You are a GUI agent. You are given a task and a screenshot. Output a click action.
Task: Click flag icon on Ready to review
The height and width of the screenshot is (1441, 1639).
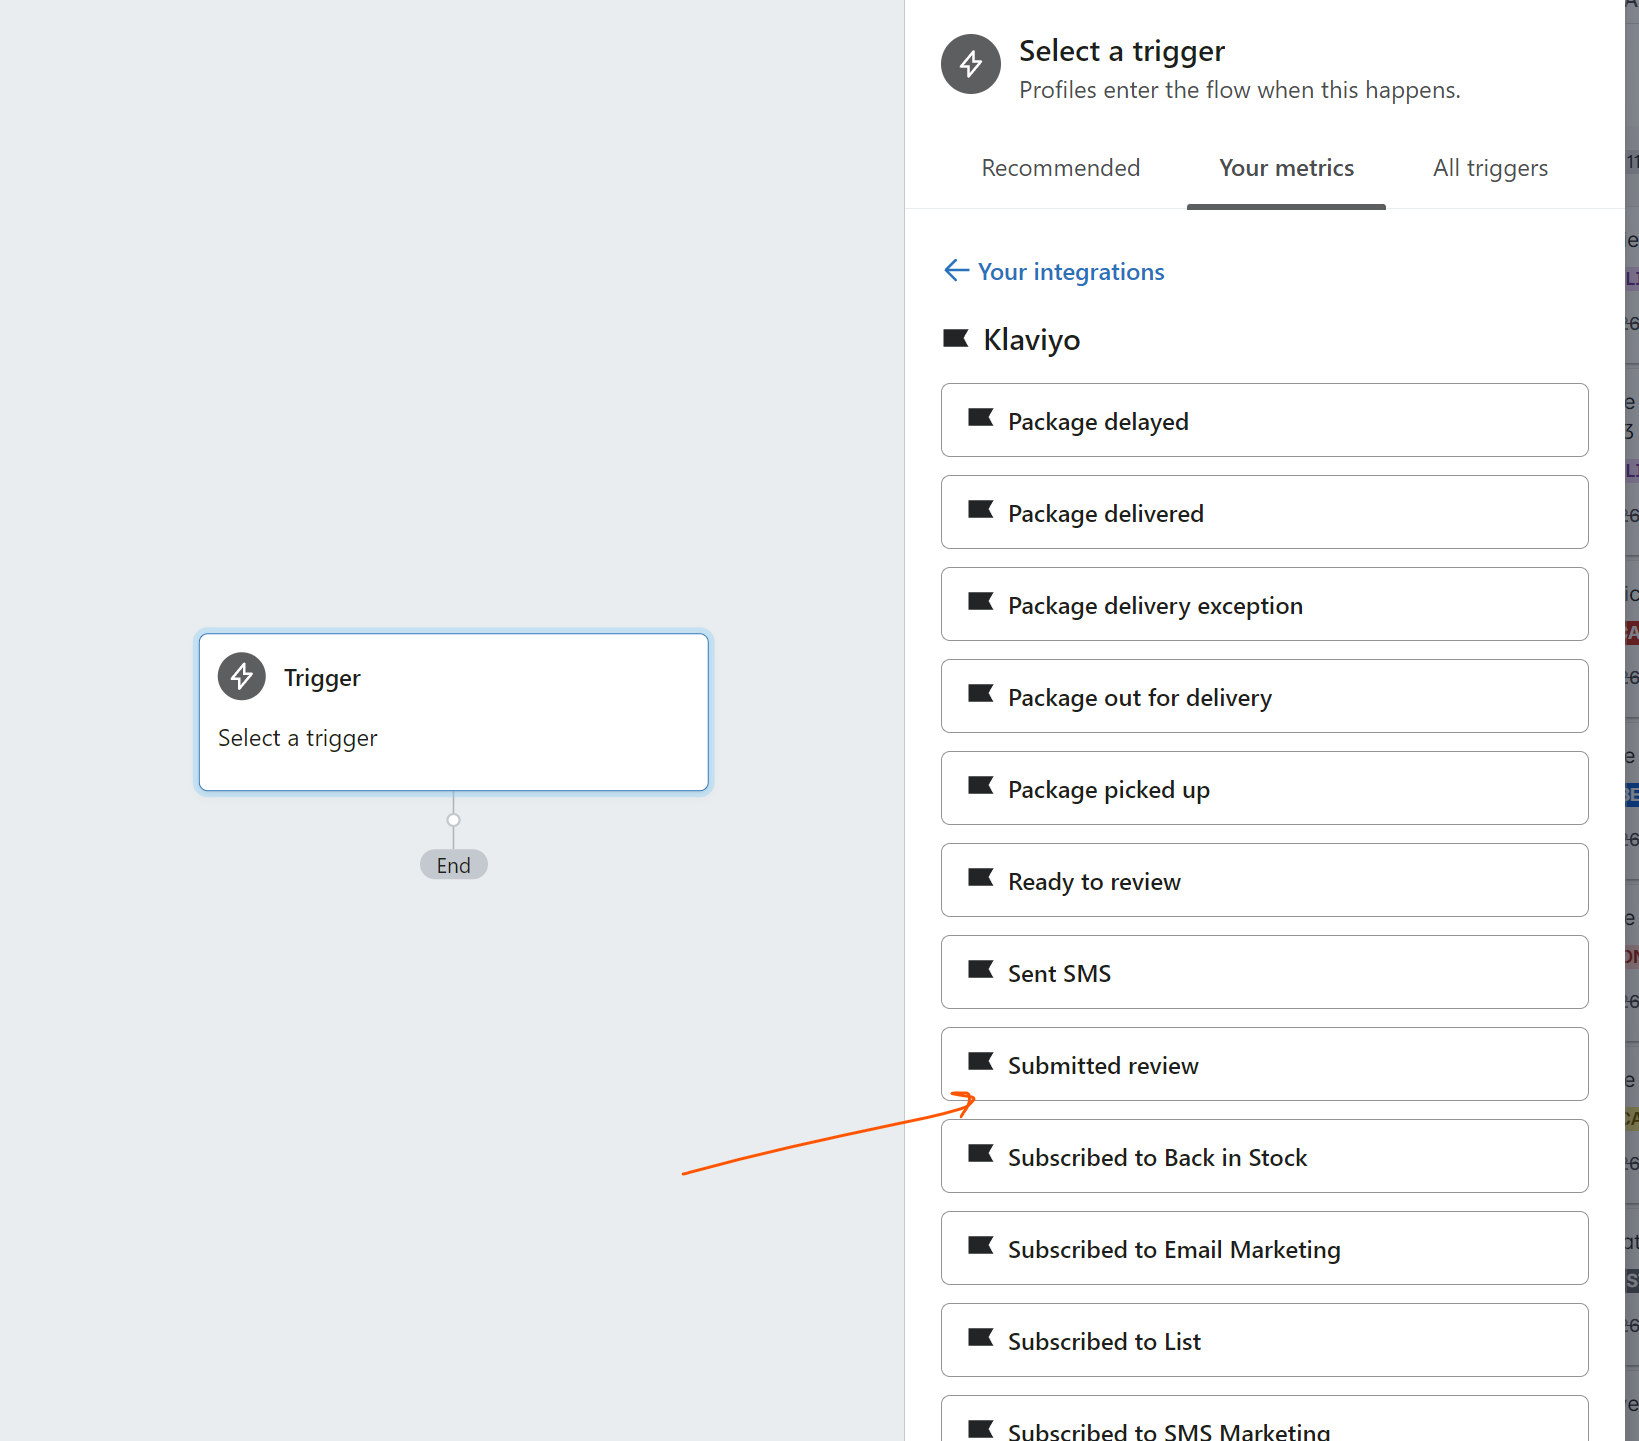980,877
